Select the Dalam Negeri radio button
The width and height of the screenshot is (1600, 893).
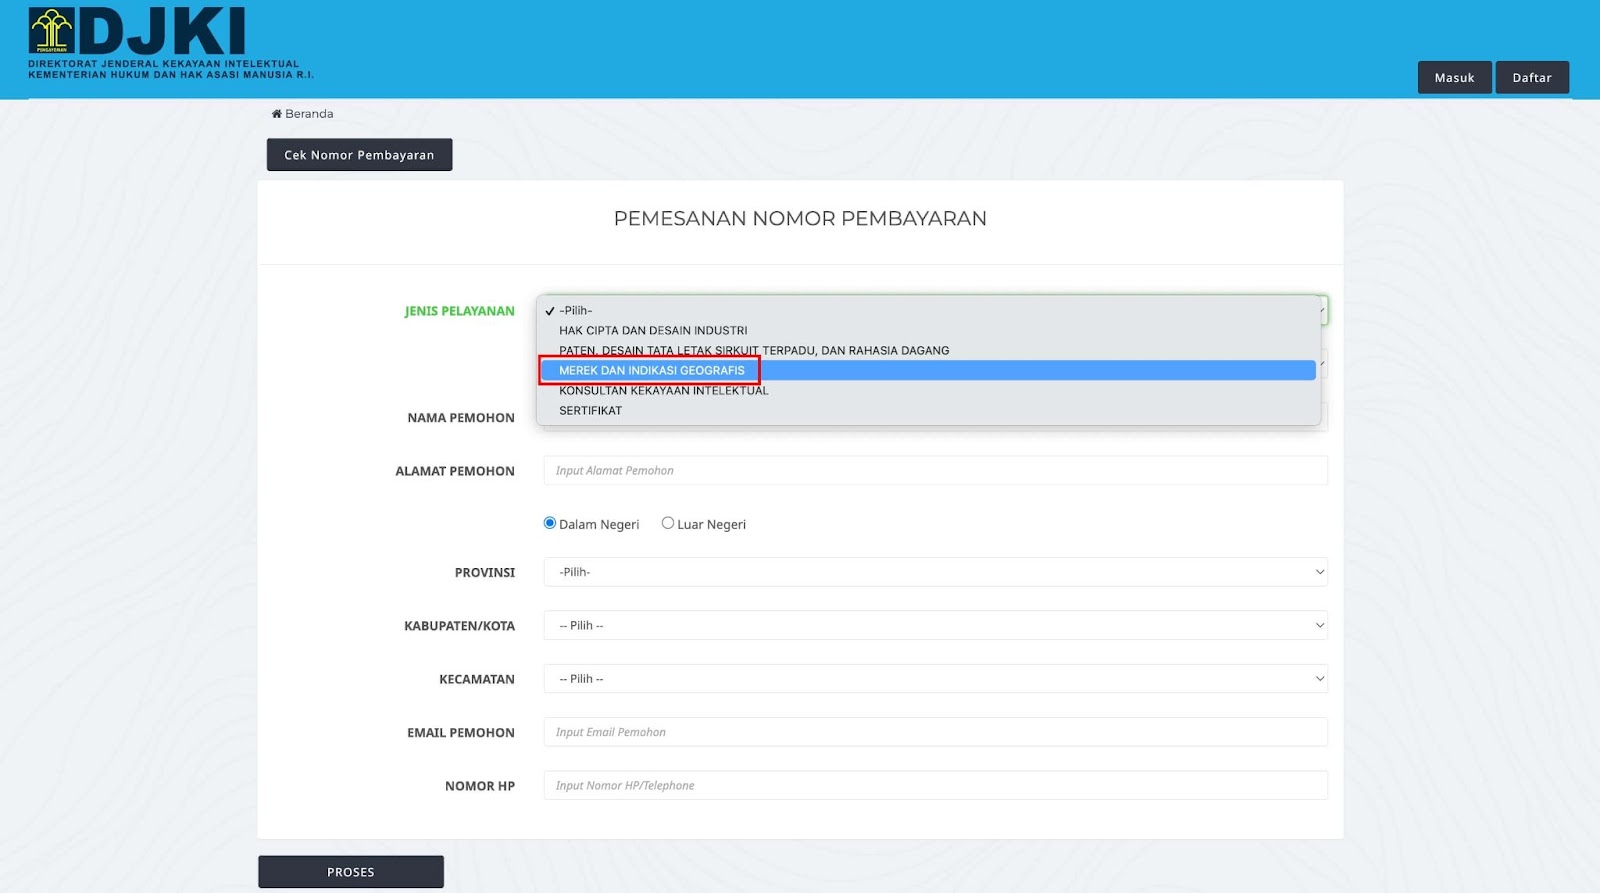click(x=549, y=523)
